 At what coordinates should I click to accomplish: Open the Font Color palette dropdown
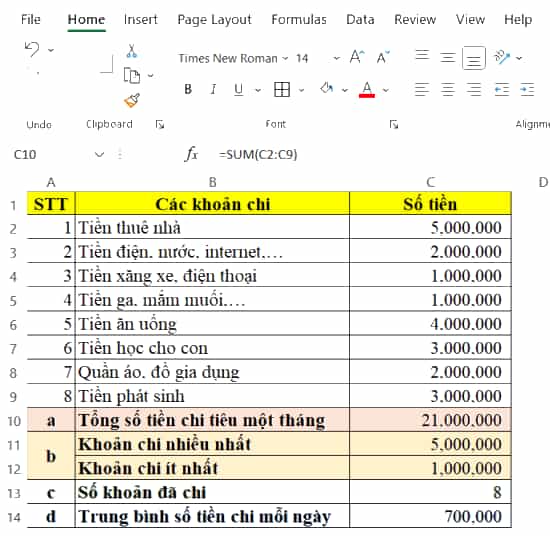(x=386, y=91)
